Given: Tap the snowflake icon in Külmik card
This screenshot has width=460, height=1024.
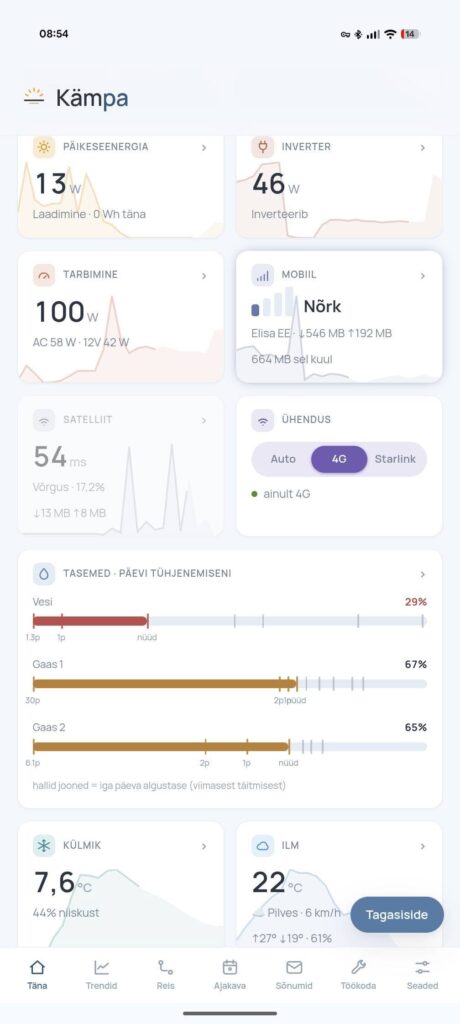Looking at the screenshot, I should click(44, 846).
